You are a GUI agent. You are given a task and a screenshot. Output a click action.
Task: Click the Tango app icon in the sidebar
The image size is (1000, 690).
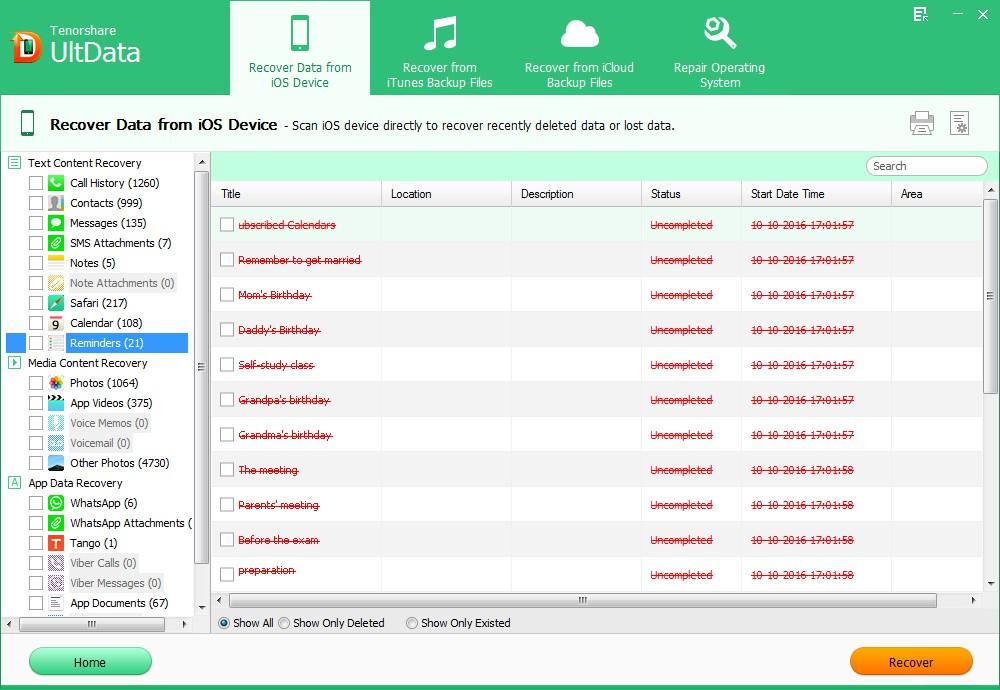pos(53,543)
